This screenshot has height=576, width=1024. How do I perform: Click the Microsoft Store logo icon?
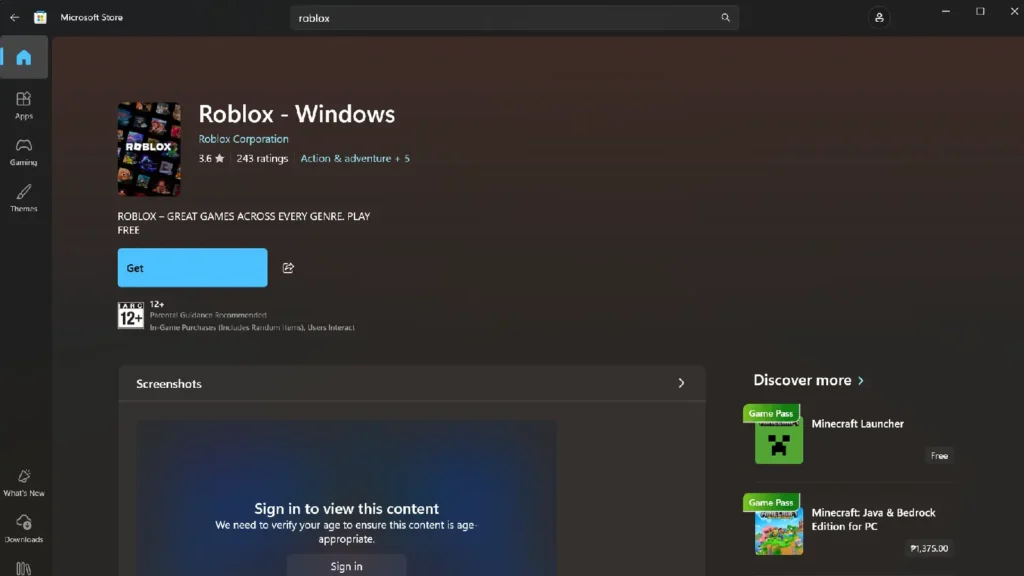[40, 18]
